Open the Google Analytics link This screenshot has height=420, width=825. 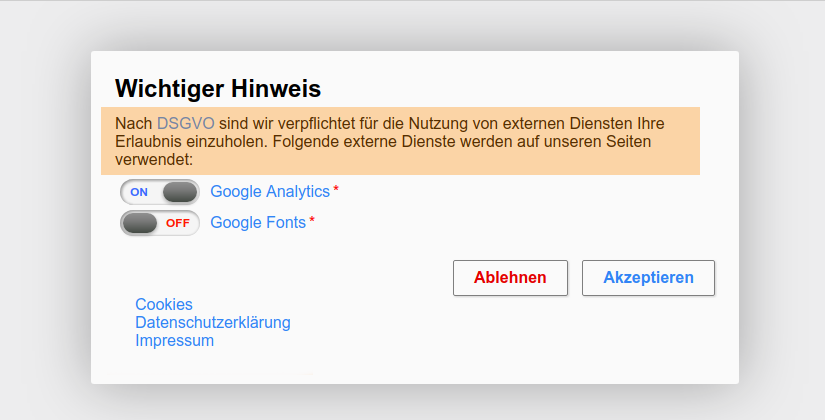(270, 191)
